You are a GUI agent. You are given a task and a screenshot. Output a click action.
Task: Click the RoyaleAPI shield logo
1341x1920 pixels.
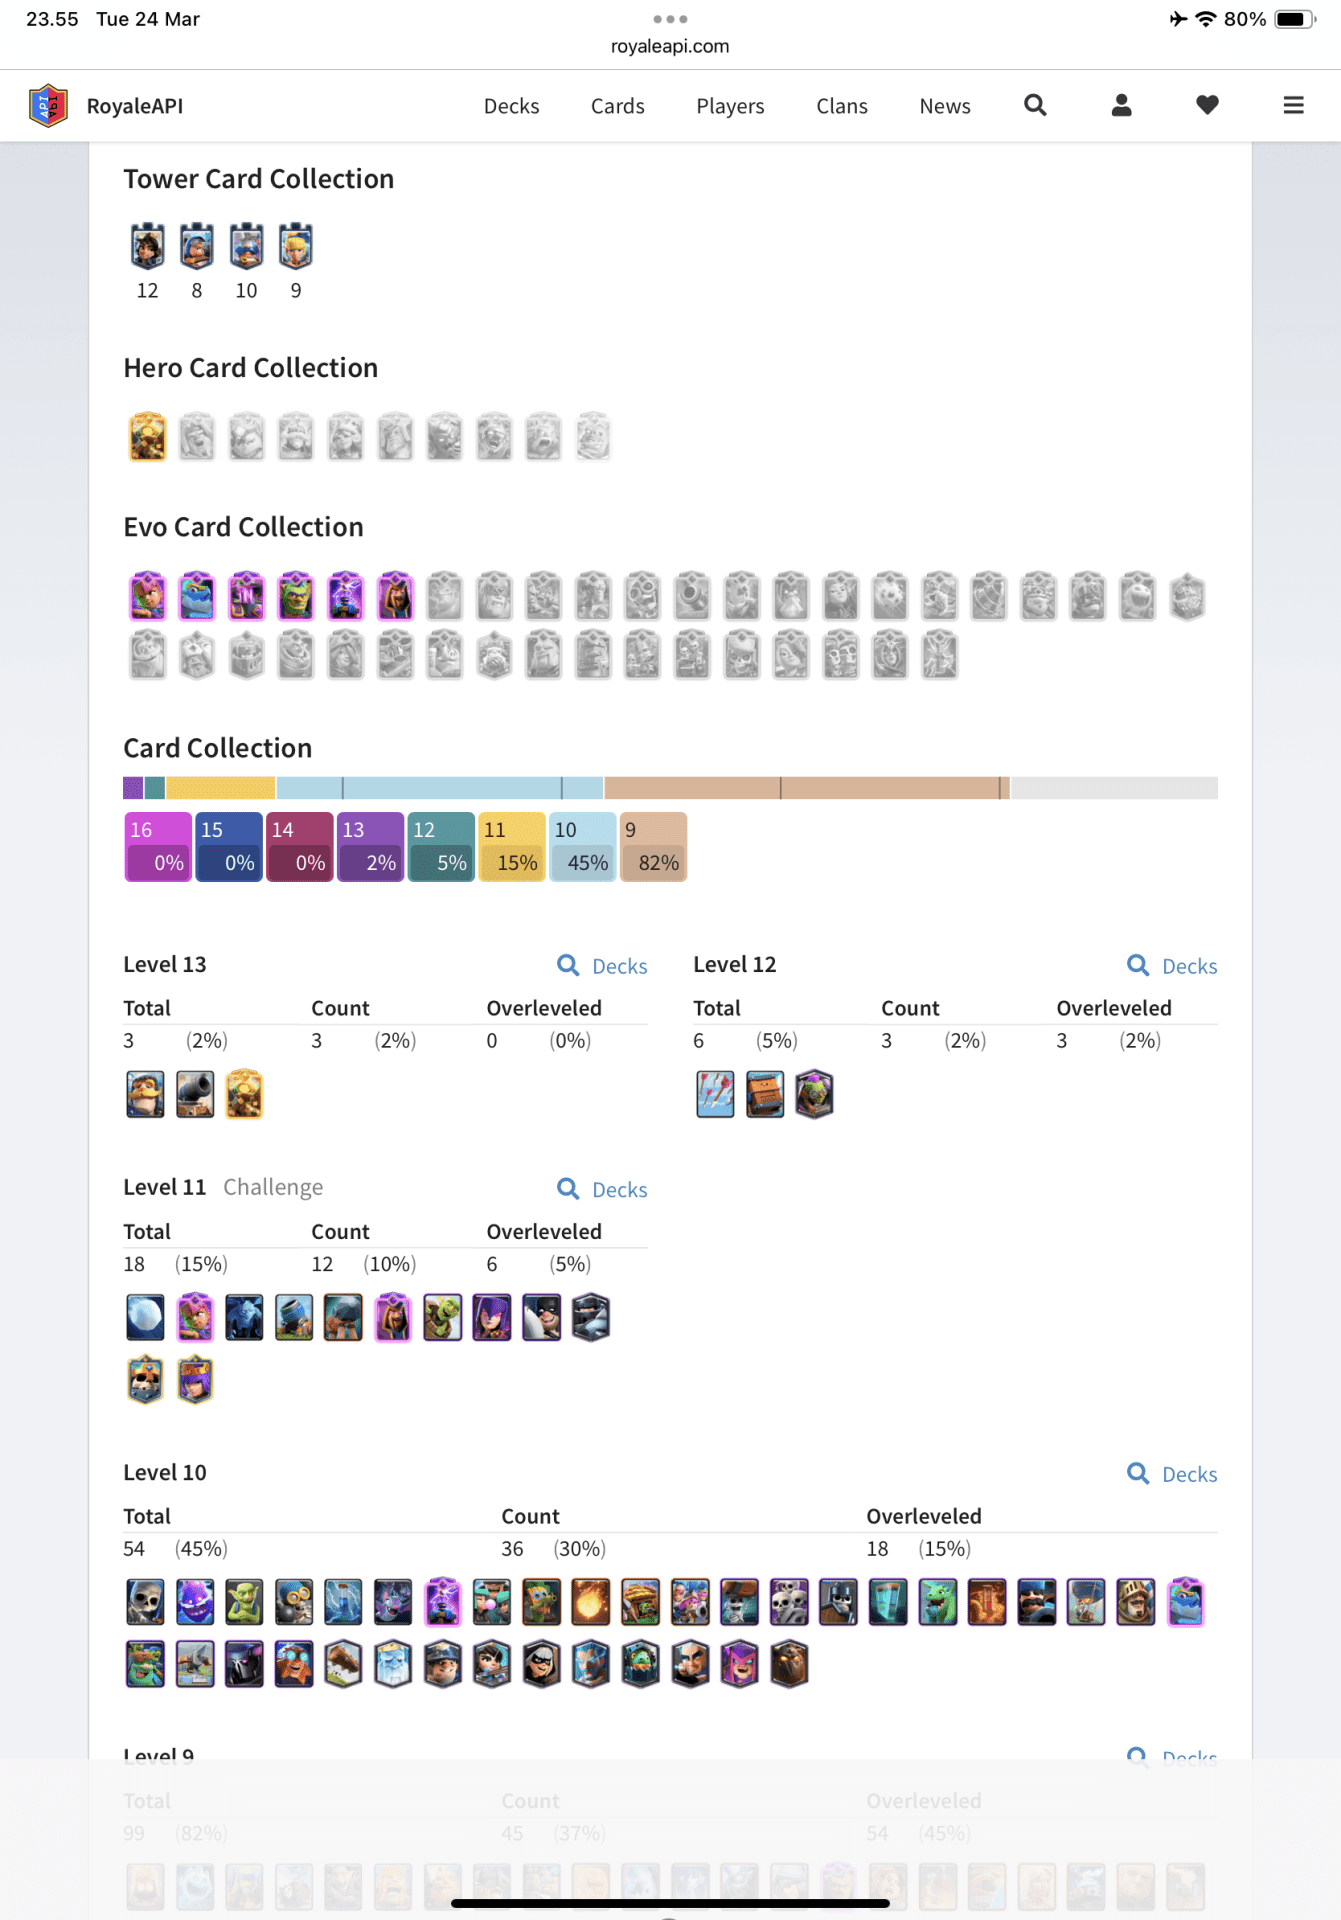(48, 105)
